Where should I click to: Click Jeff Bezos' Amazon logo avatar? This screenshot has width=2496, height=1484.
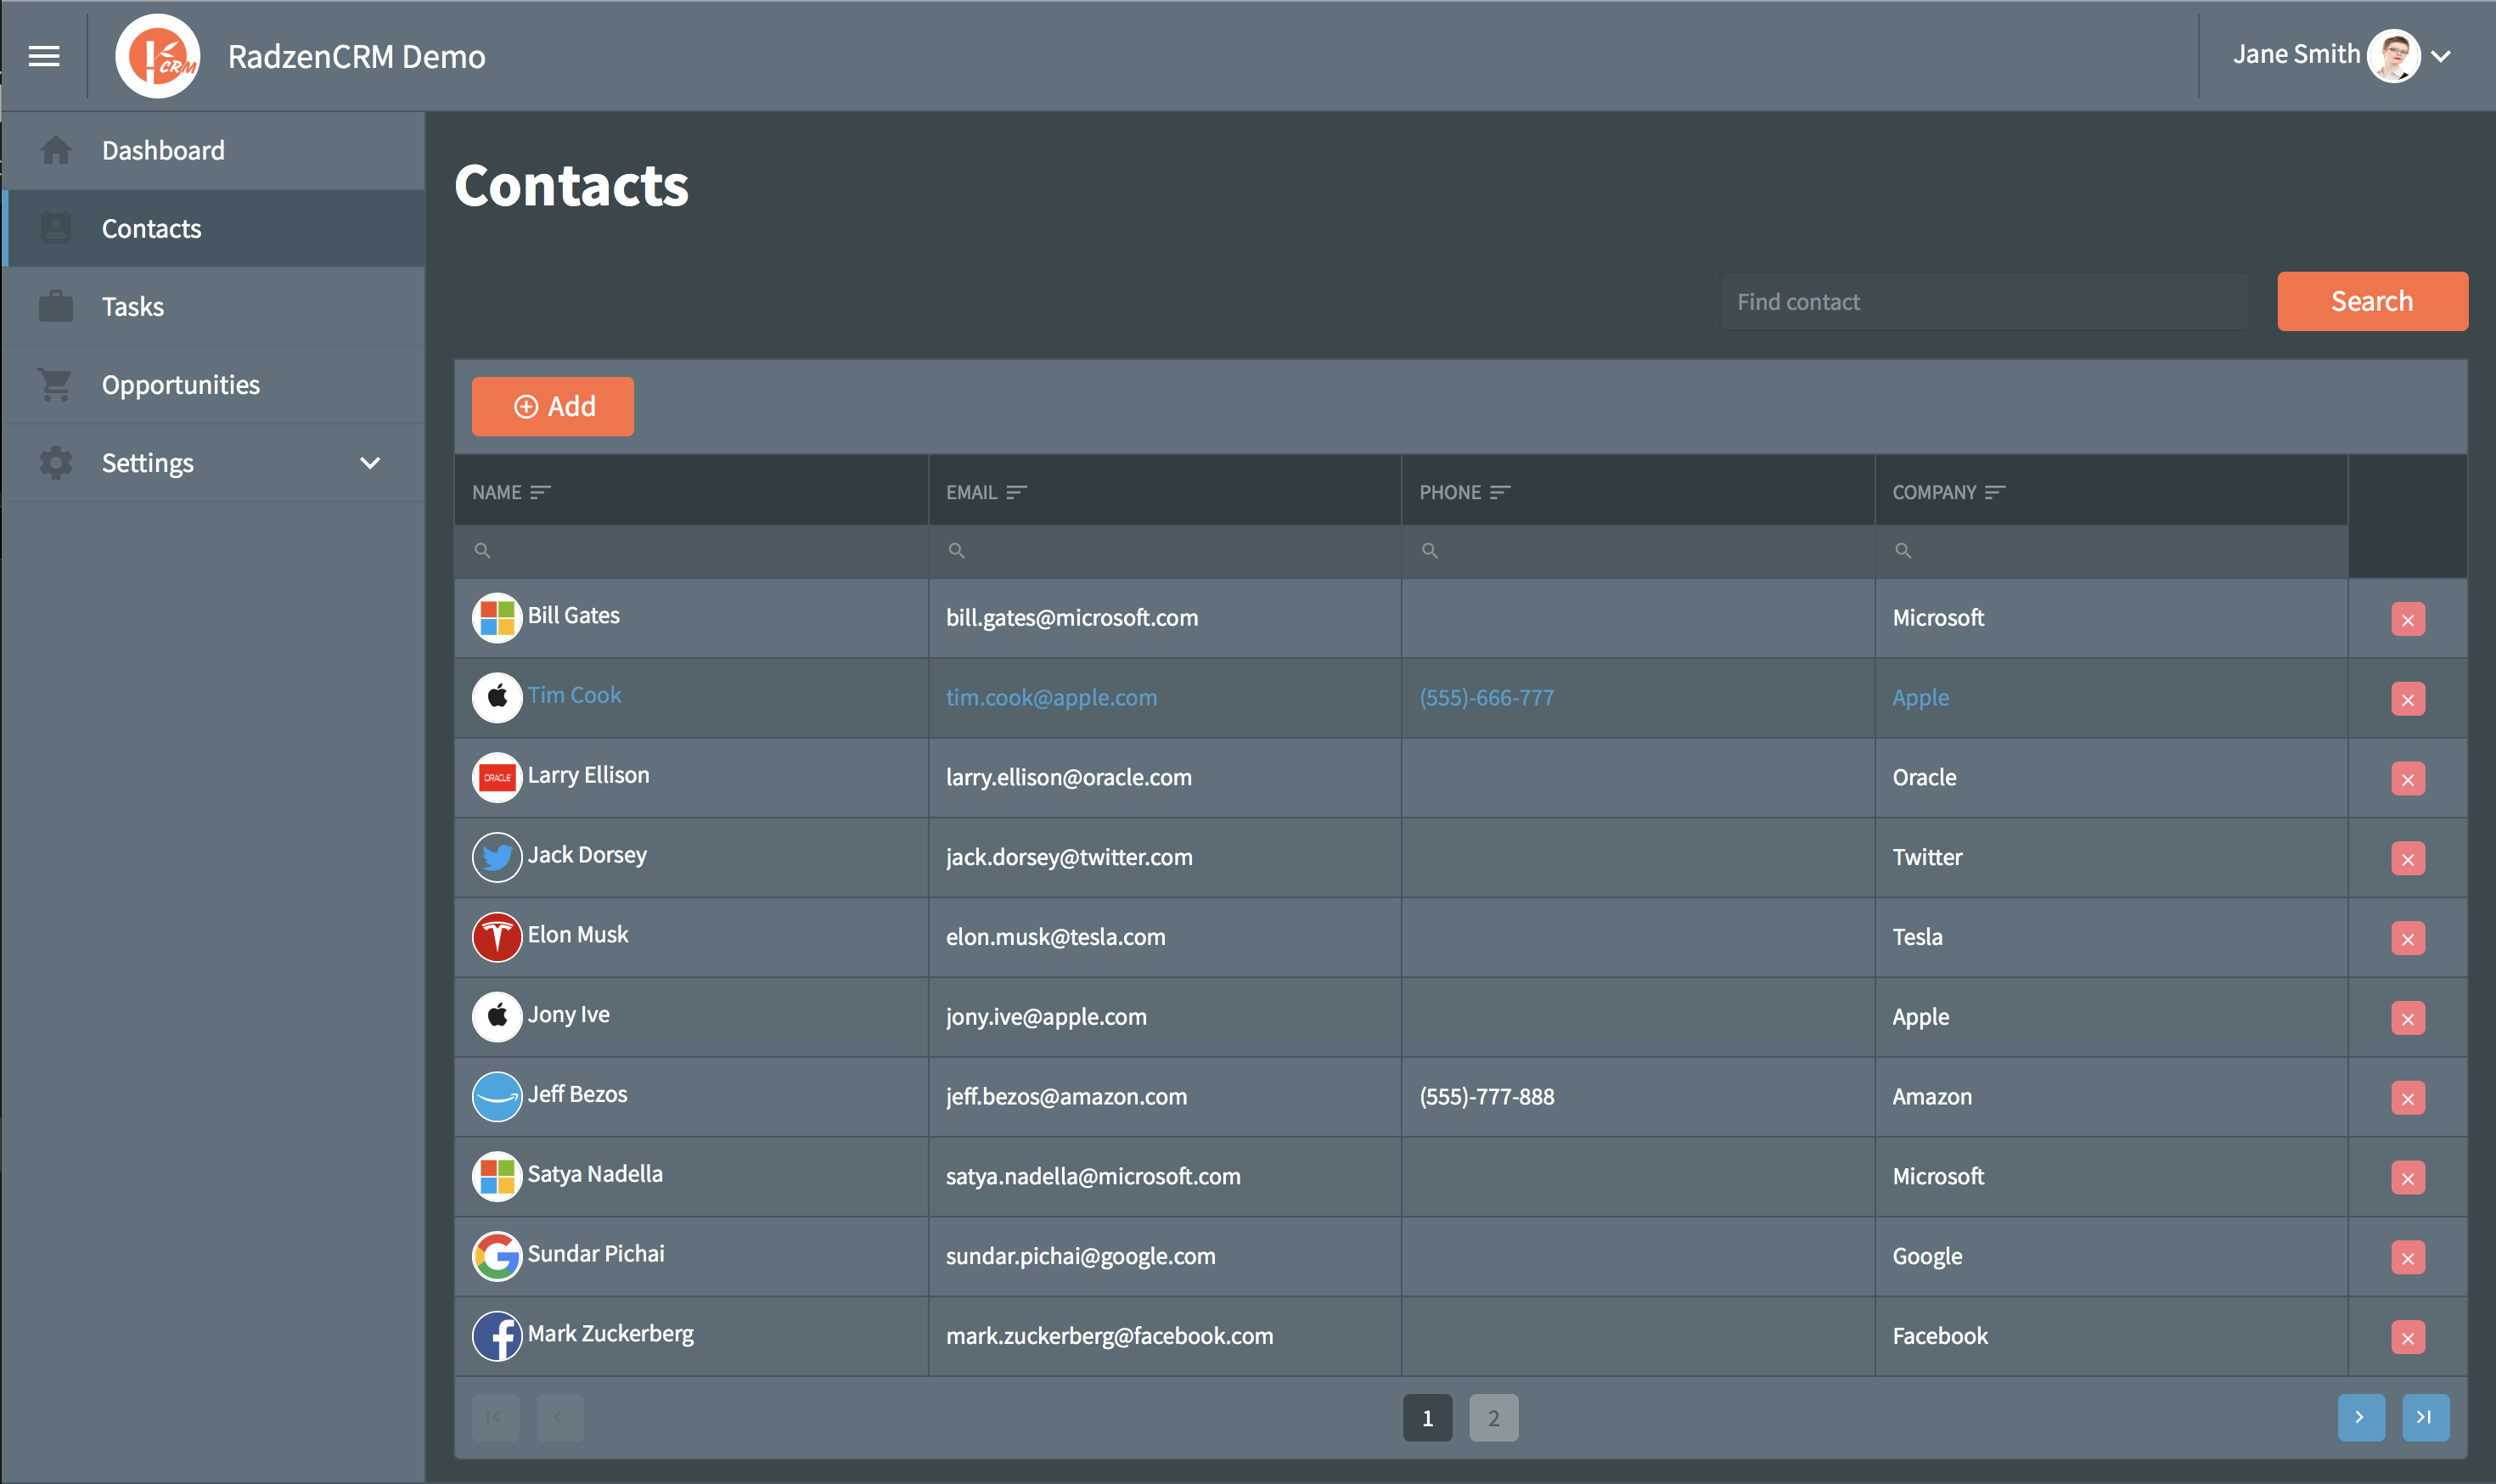[497, 1096]
